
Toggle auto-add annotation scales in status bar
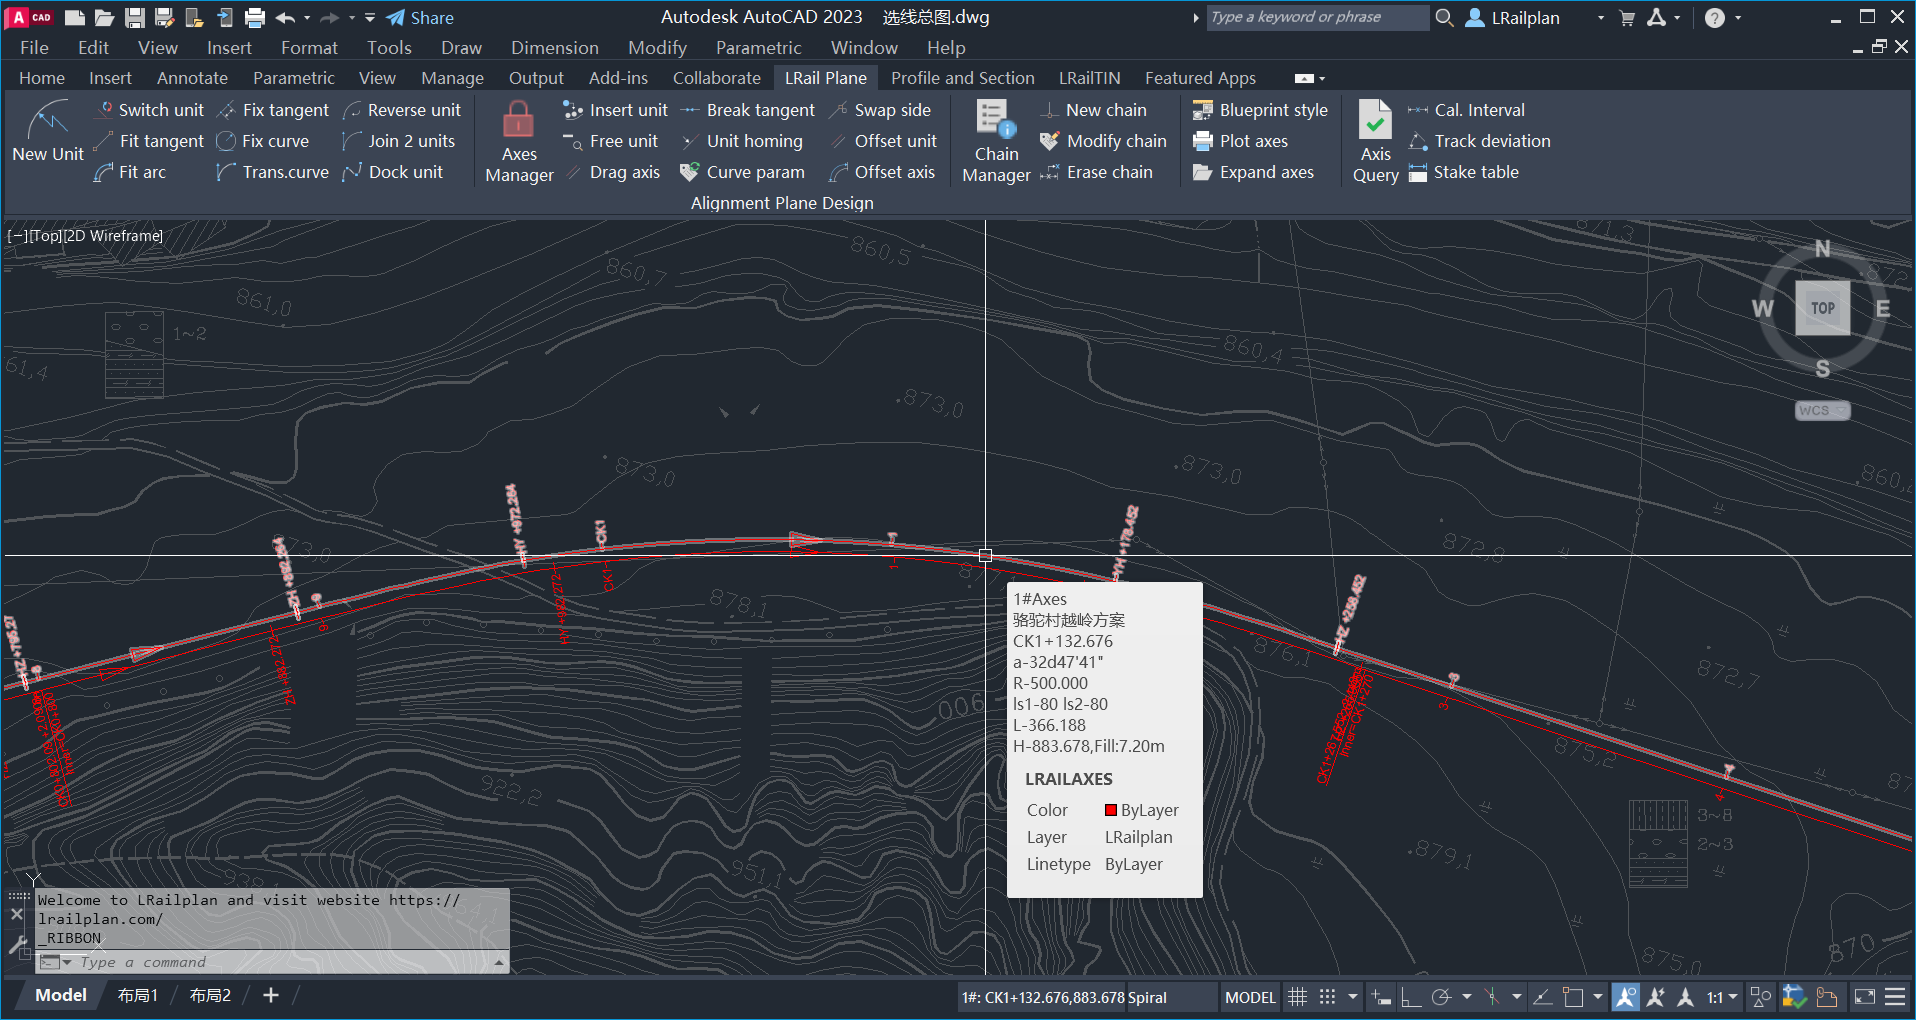point(1656,997)
